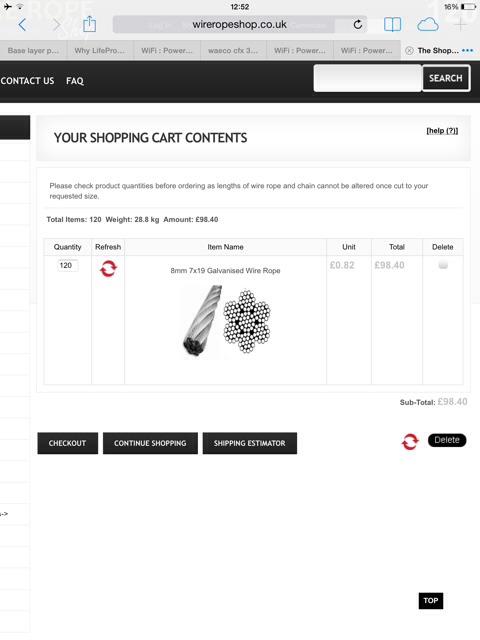
Task: Click into the quantity field showing 120
Action: 68,265
